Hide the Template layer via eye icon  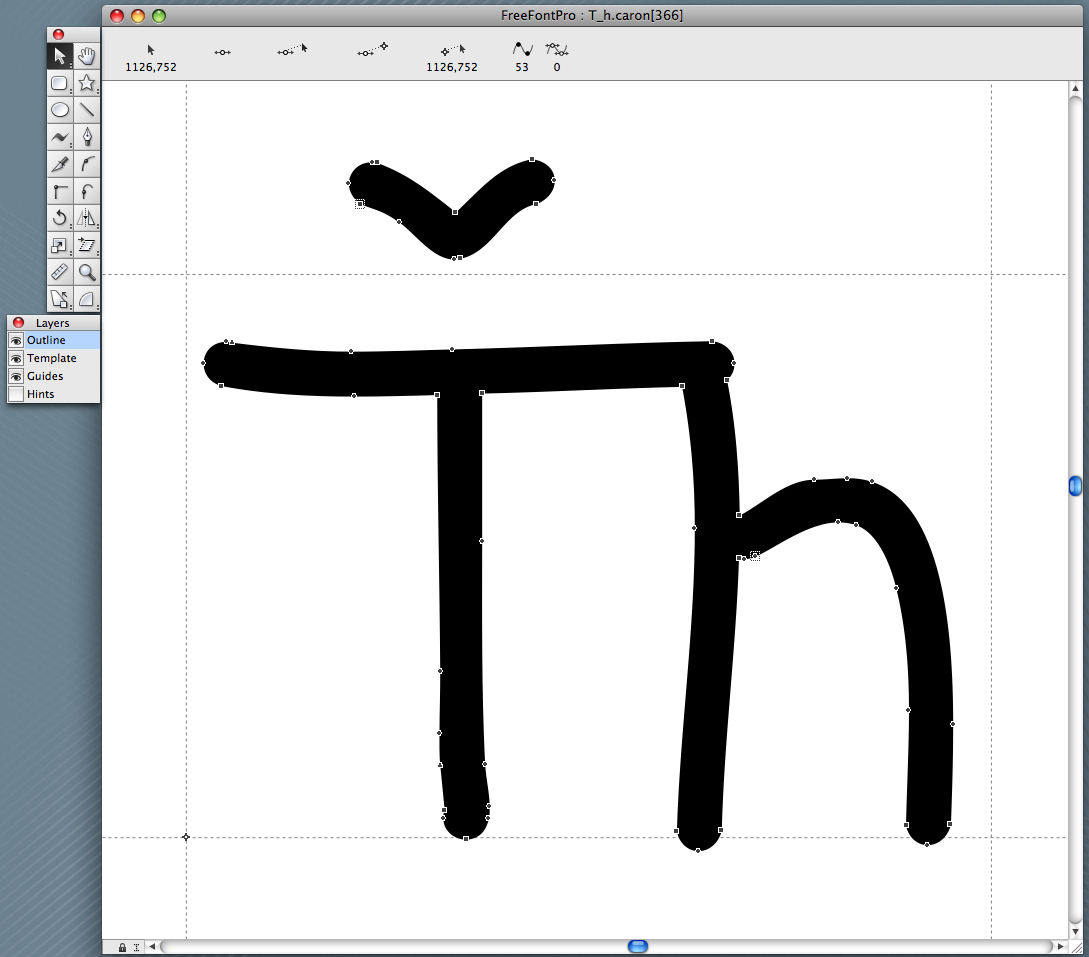pyautogui.click(x=16, y=358)
